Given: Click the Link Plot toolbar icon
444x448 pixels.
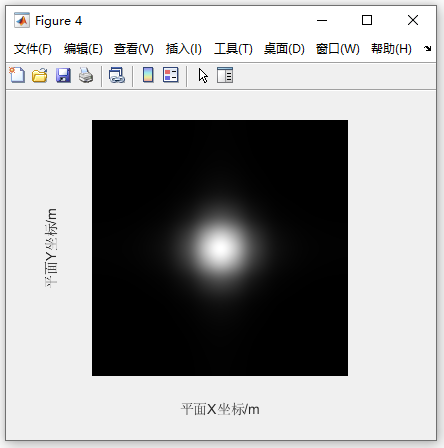Looking at the screenshot, I should [x=117, y=75].
